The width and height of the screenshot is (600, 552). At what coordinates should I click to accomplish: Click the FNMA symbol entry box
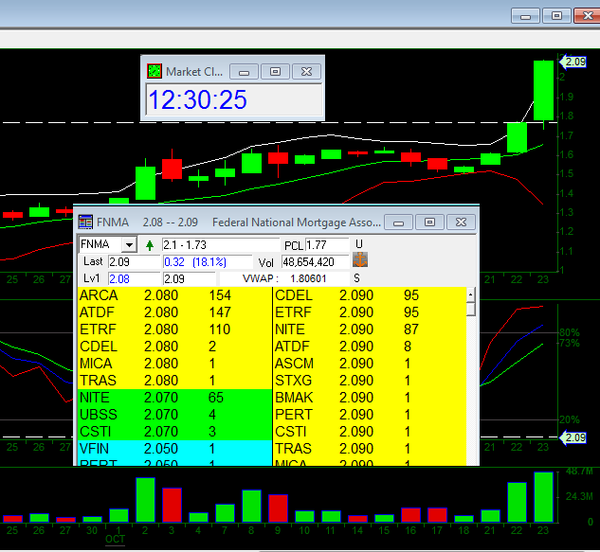click(x=99, y=245)
